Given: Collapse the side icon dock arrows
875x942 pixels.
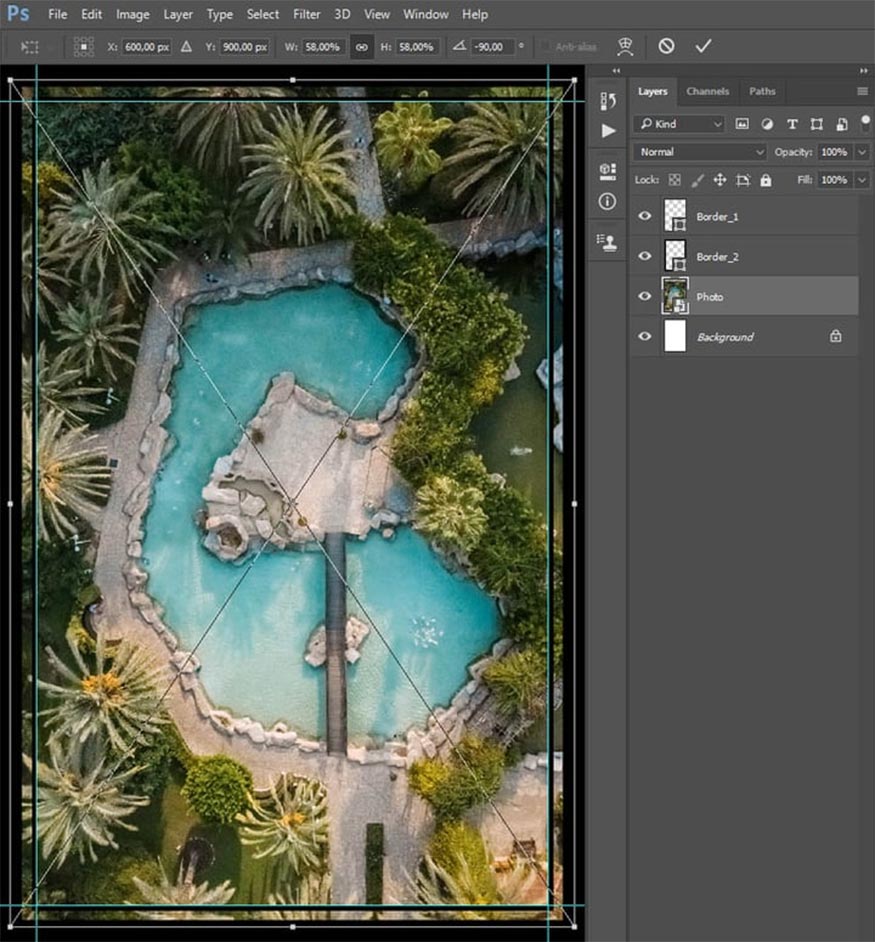Looking at the screenshot, I should point(616,71).
